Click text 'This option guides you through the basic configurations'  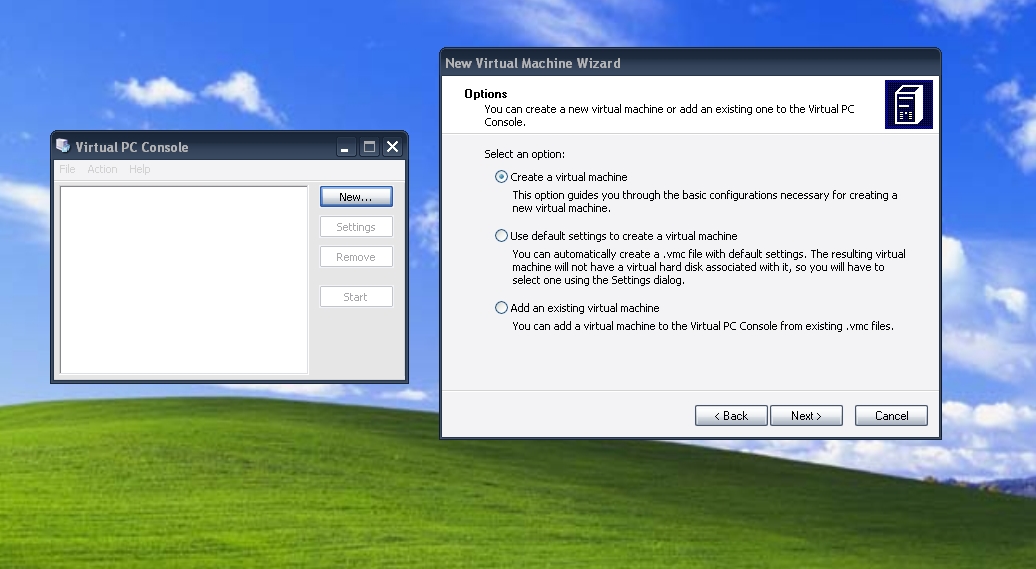pyautogui.click(x=705, y=202)
